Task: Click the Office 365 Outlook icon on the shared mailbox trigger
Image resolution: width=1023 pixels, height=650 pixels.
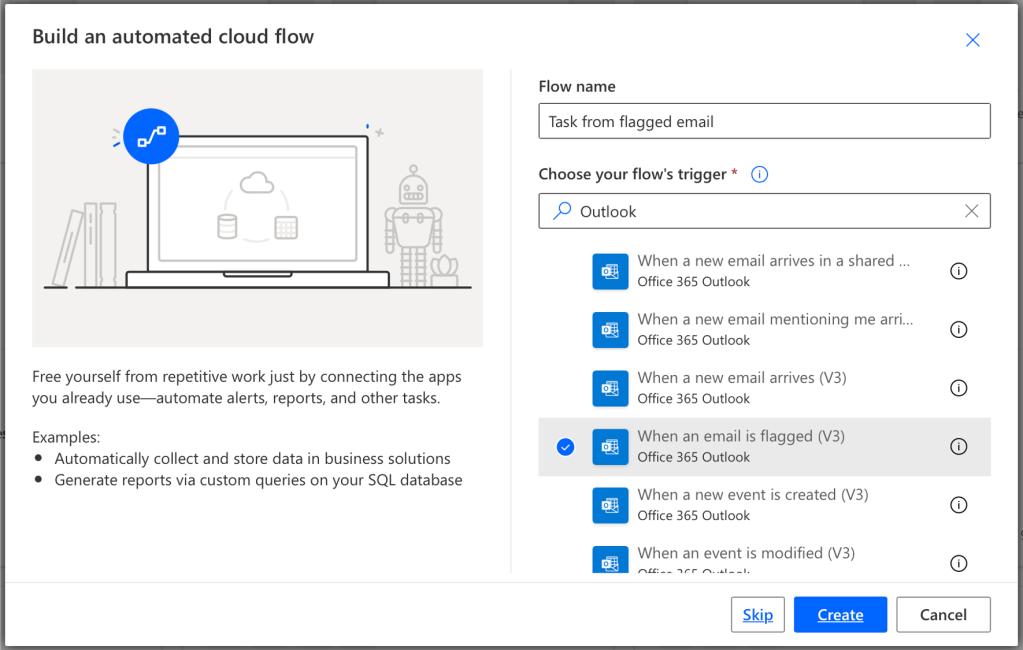Action: coord(610,271)
